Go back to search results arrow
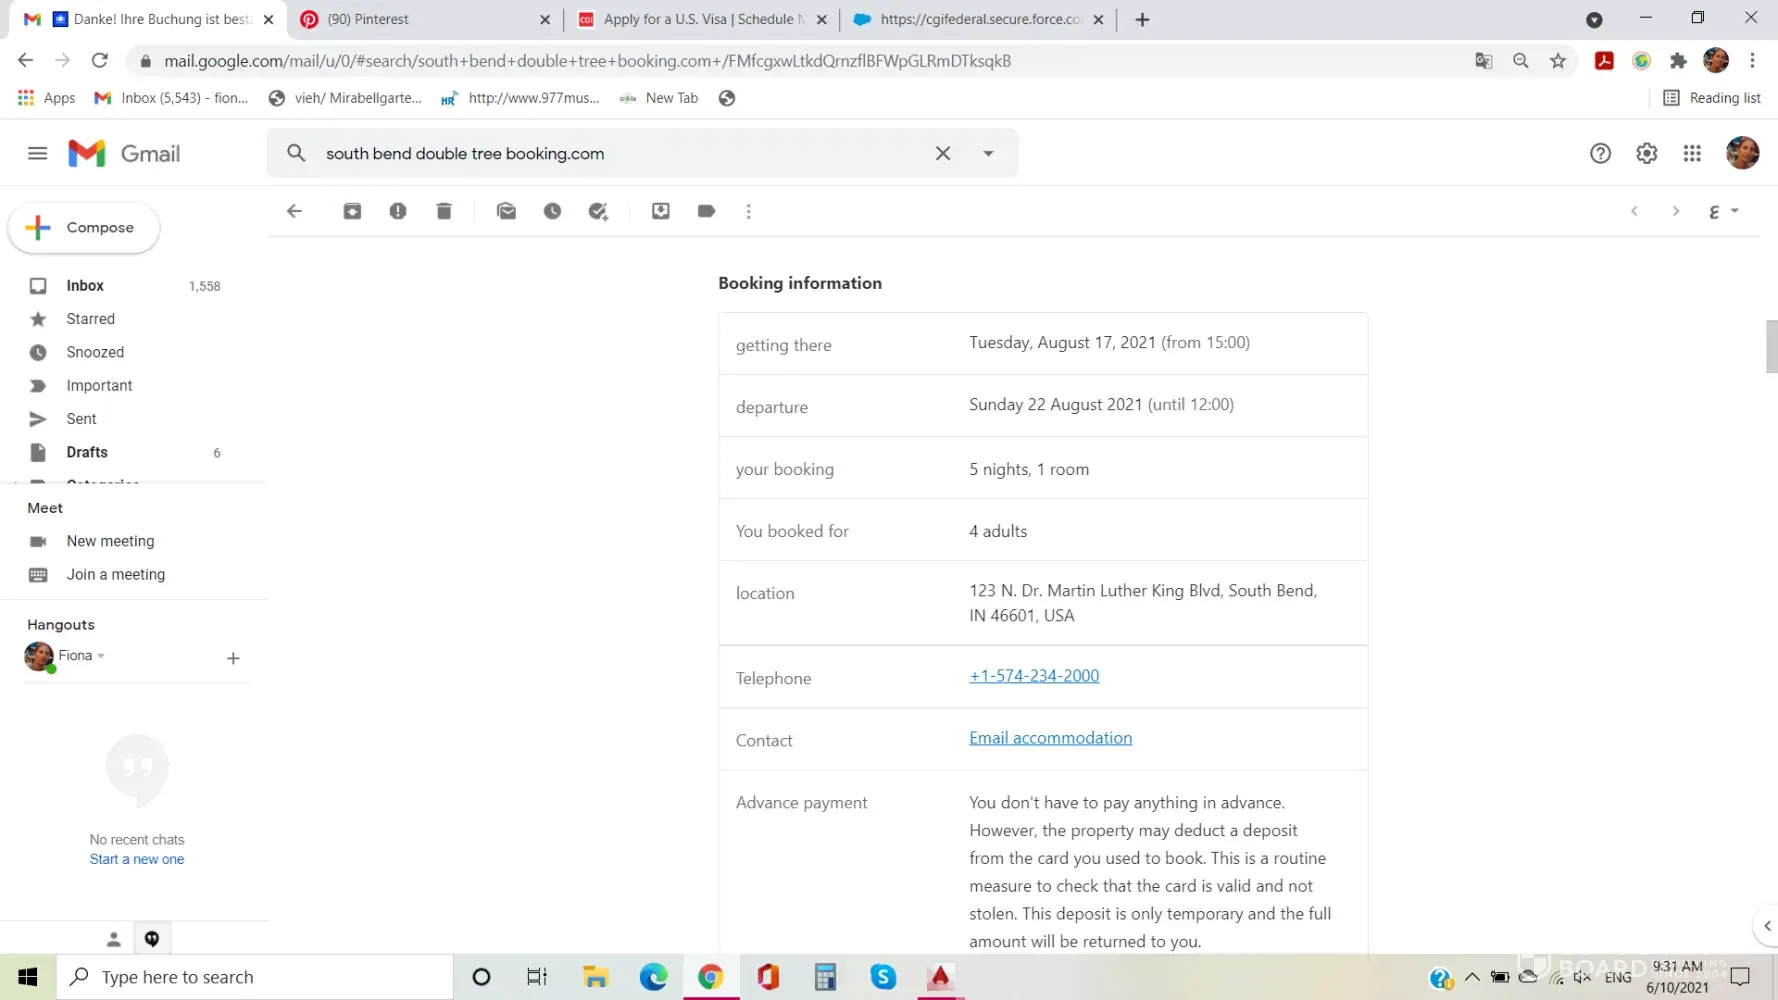Viewport: 1778px width, 1000px height. point(294,211)
